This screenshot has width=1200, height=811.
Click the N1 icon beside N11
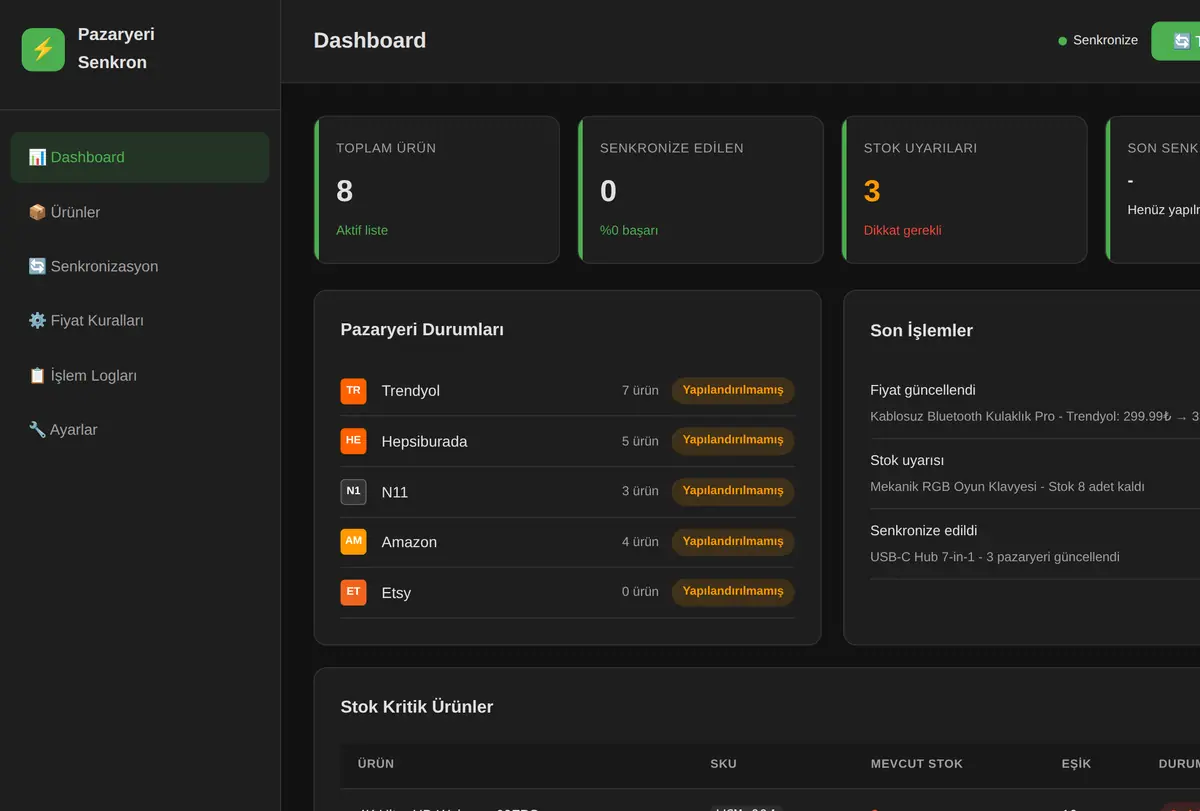(x=353, y=492)
